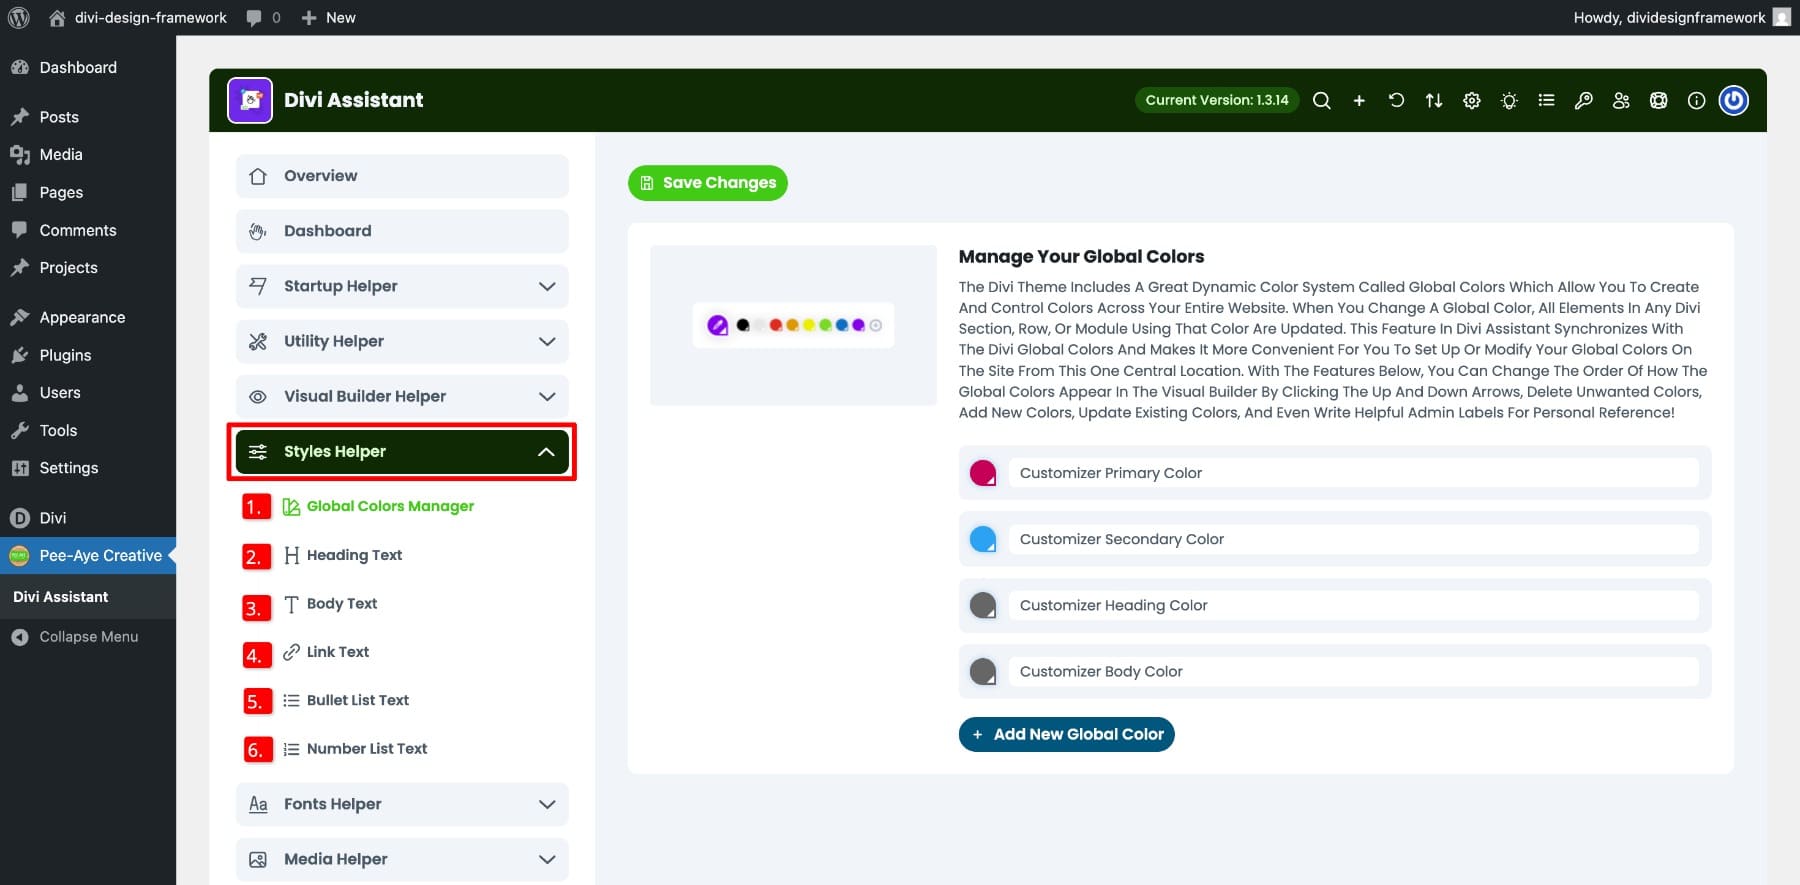Click the hand icon beside Dashboard
This screenshot has height=885, width=1800.
[x=258, y=231]
